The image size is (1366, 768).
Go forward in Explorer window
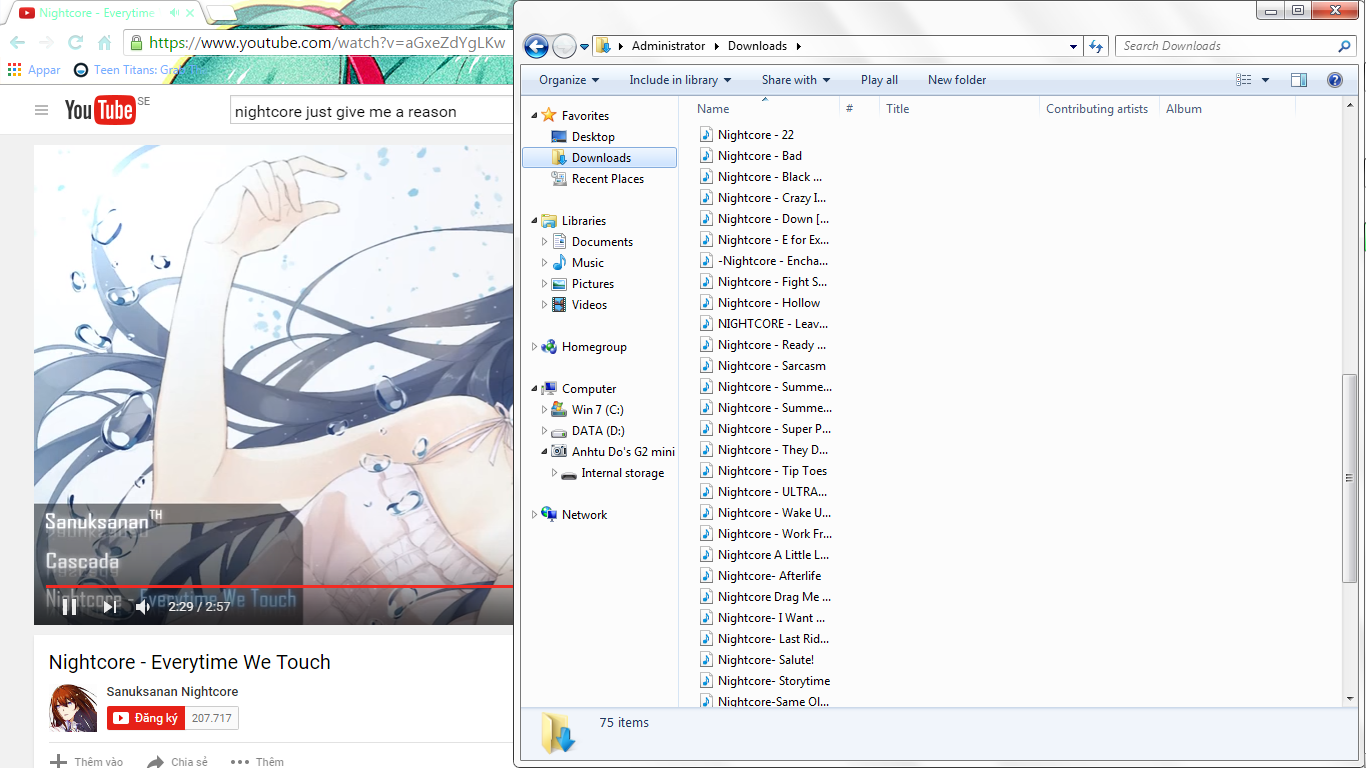(564, 46)
